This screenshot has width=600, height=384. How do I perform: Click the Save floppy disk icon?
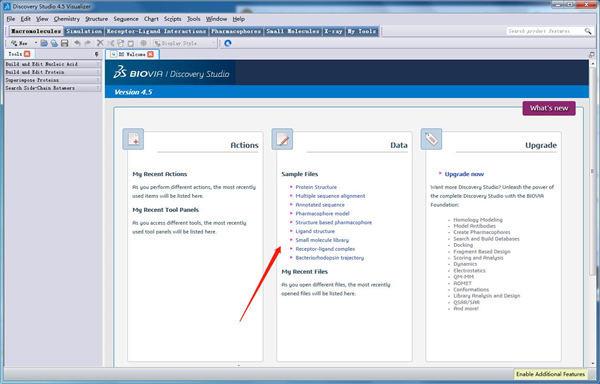point(65,44)
